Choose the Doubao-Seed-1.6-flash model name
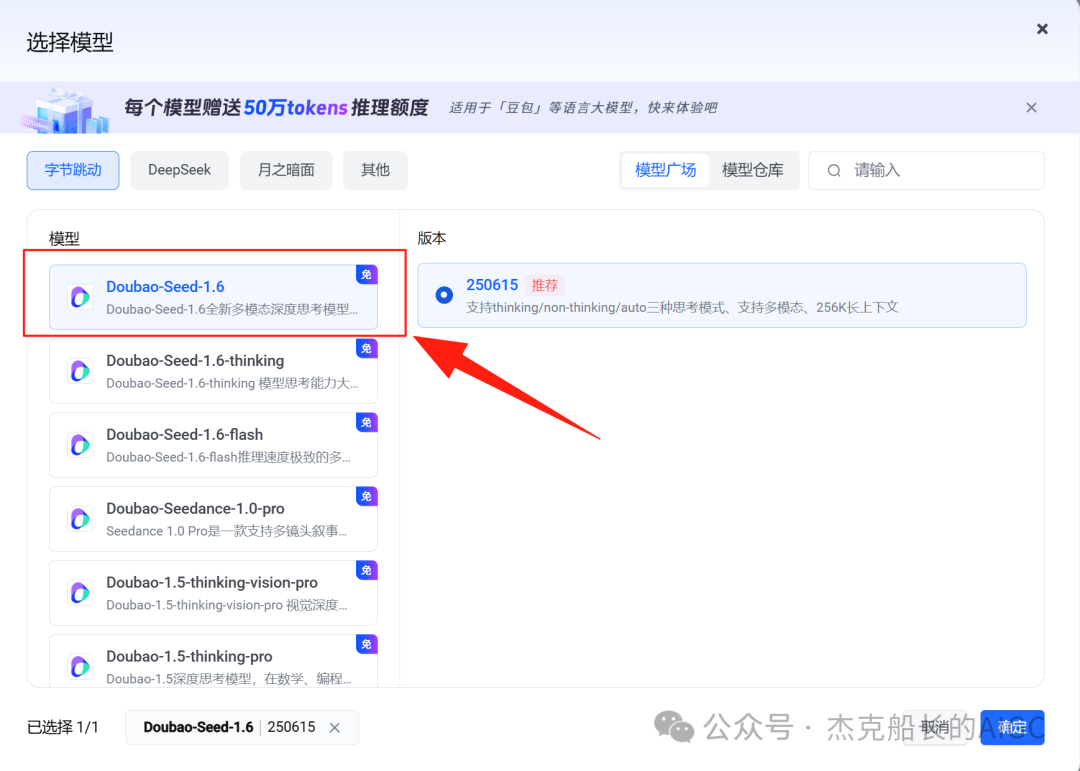Image resolution: width=1080 pixels, height=771 pixels. pos(185,435)
